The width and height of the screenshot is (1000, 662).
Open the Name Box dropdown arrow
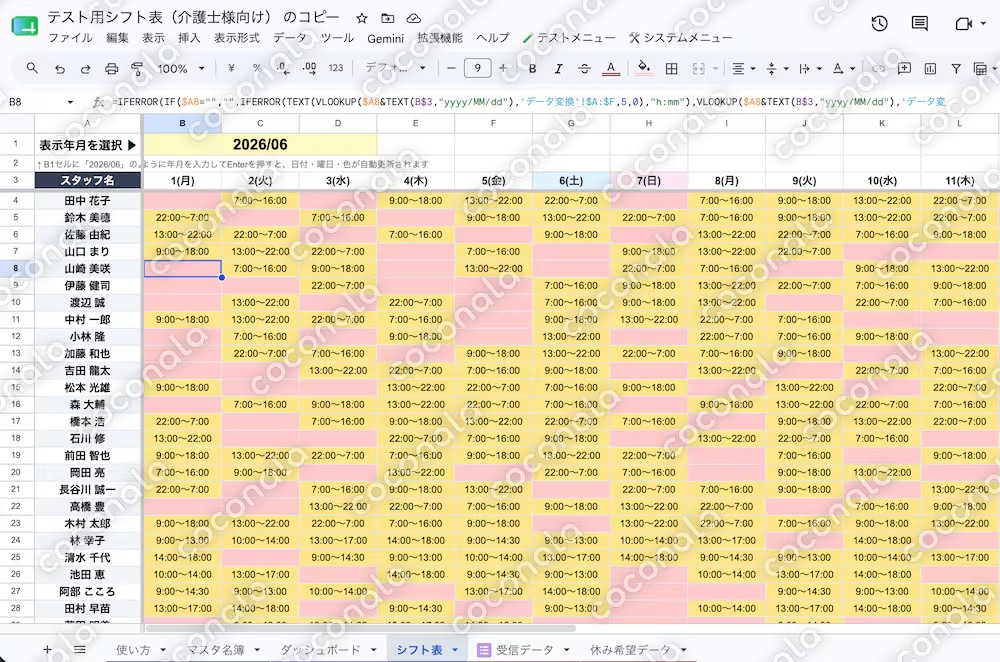click(x=70, y=102)
